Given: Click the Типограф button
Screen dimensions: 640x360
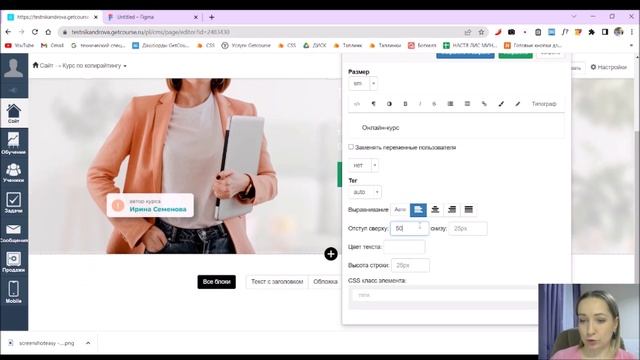Looking at the screenshot, I should point(544,104).
